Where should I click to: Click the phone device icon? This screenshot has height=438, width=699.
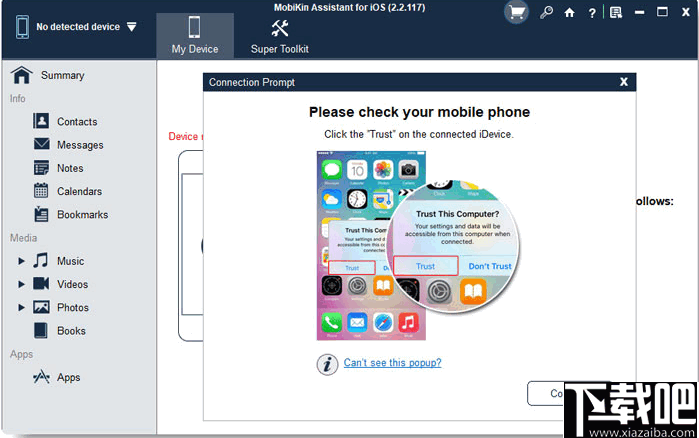click(x=23, y=27)
